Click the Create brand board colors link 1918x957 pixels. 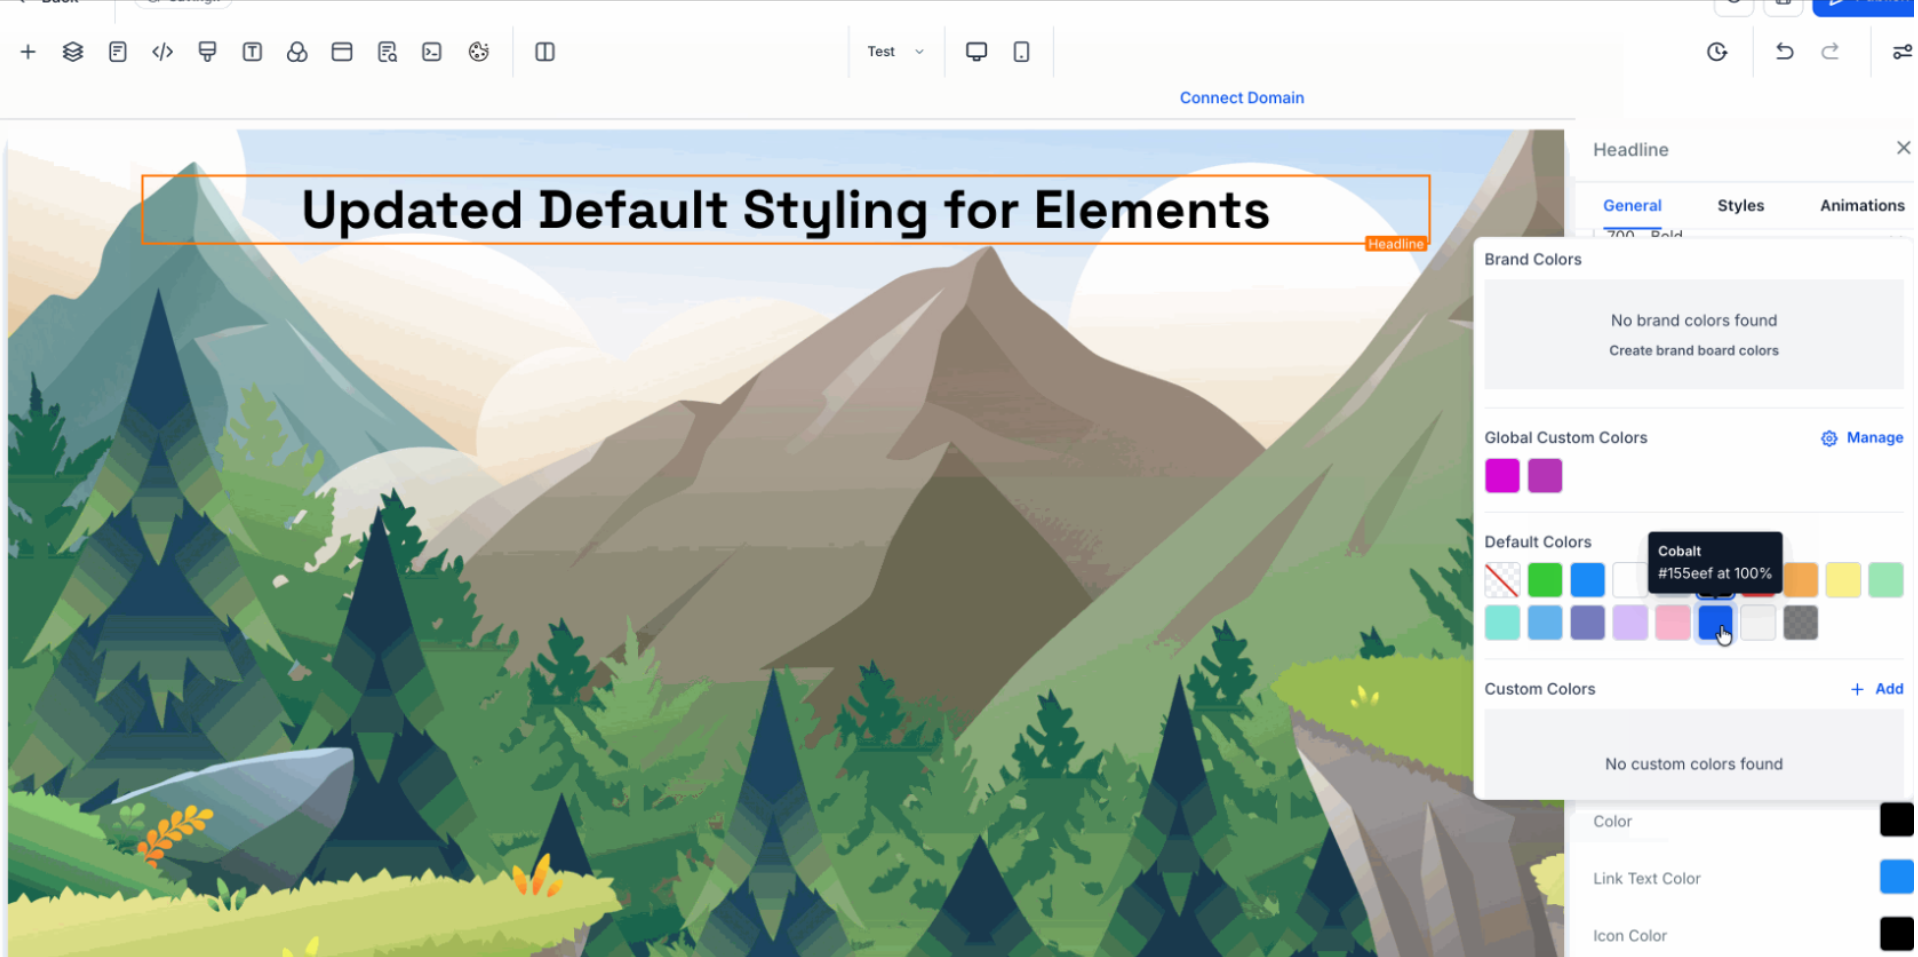pos(1693,351)
